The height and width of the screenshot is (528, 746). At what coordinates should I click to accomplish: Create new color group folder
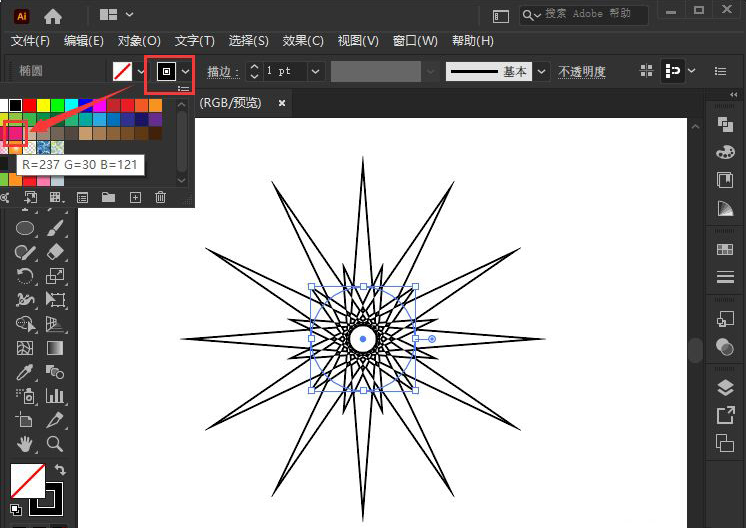pos(108,197)
